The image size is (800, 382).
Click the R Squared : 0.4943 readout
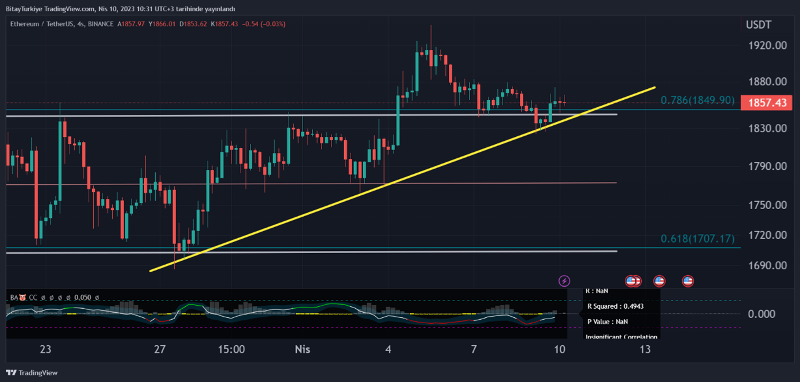click(x=615, y=307)
